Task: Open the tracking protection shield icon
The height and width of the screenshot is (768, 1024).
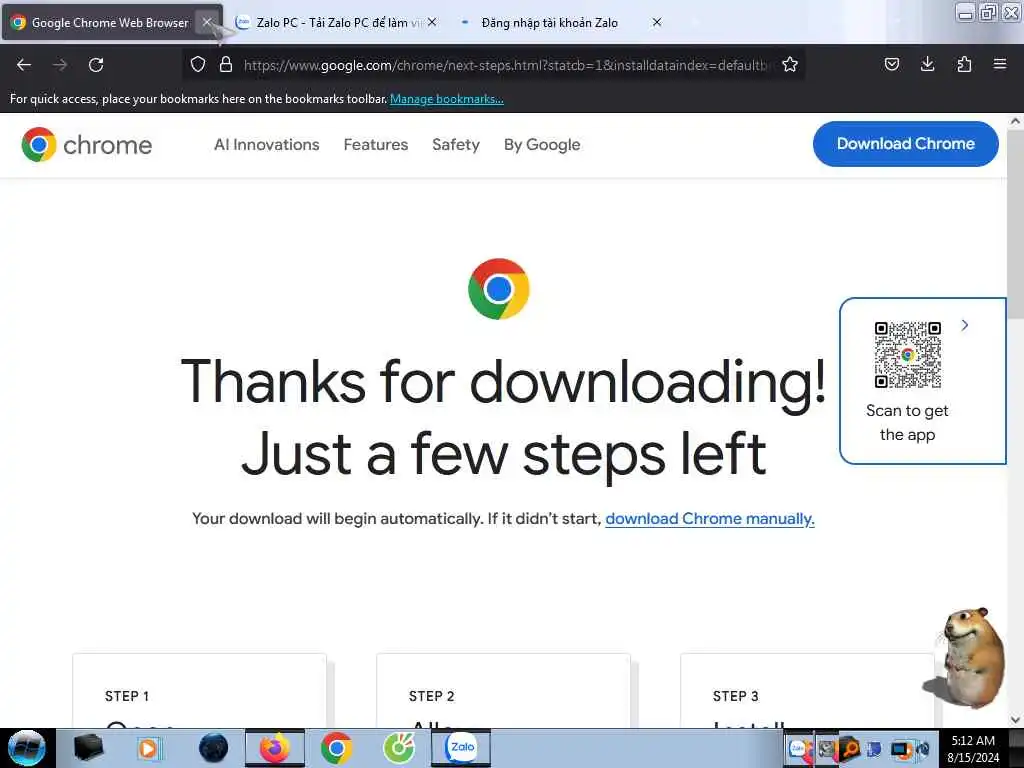Action: point(198,64)
